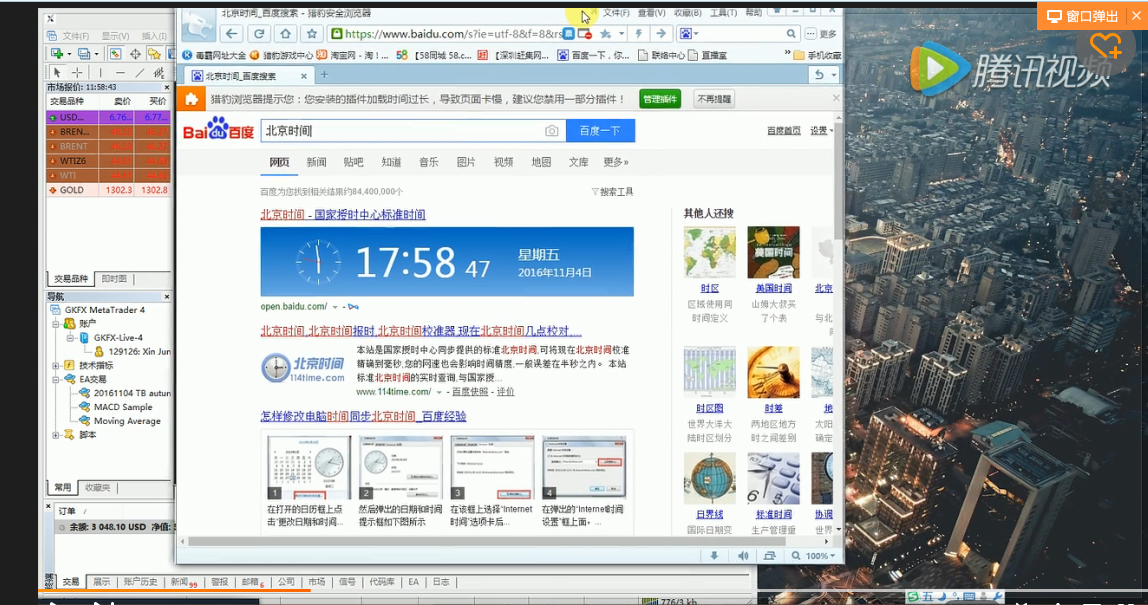Screen dimensions: 1148x605
Task: Expand the 脚本 tree node
Action: coord(56,435)
